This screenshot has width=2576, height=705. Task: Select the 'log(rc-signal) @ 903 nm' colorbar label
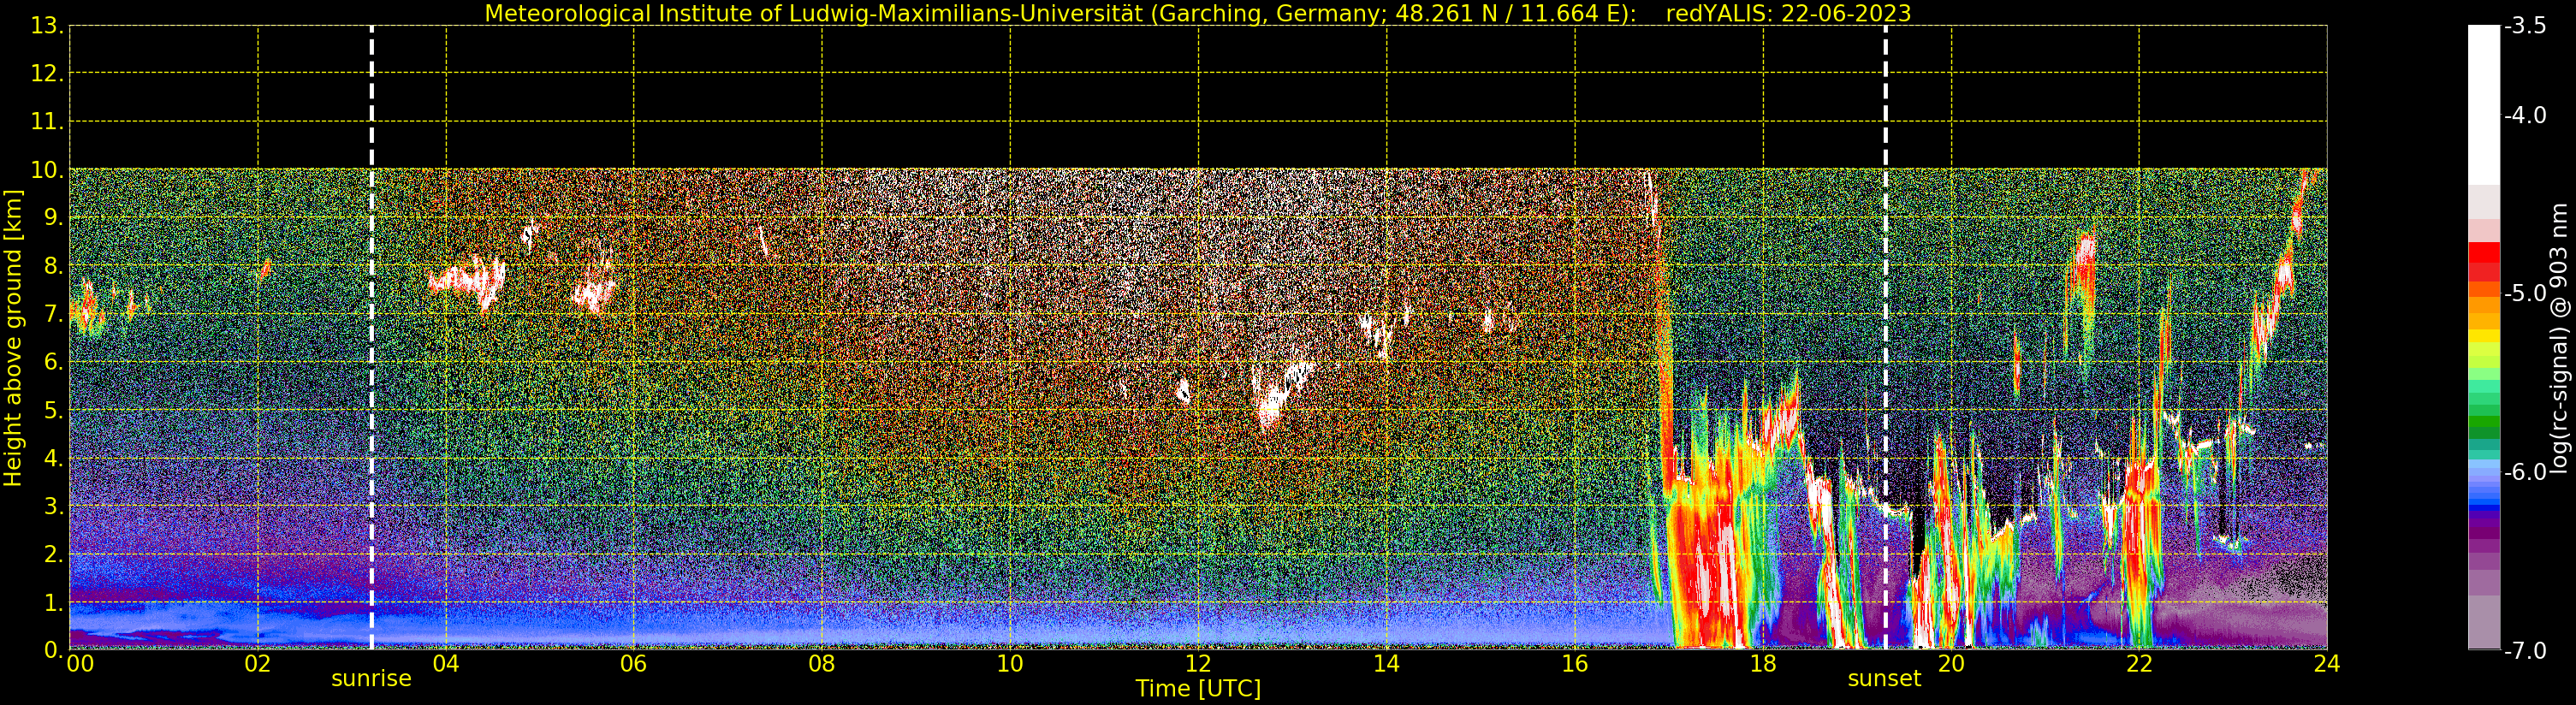(2559, 338)
